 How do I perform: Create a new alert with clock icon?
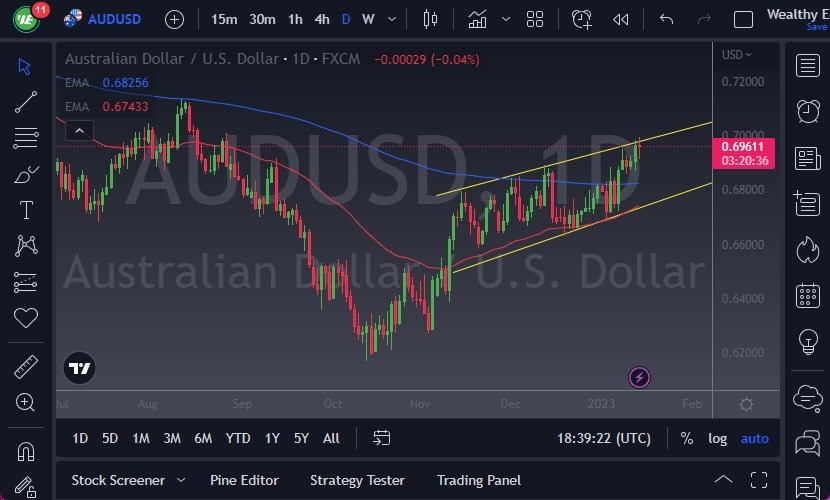[581, 20]
